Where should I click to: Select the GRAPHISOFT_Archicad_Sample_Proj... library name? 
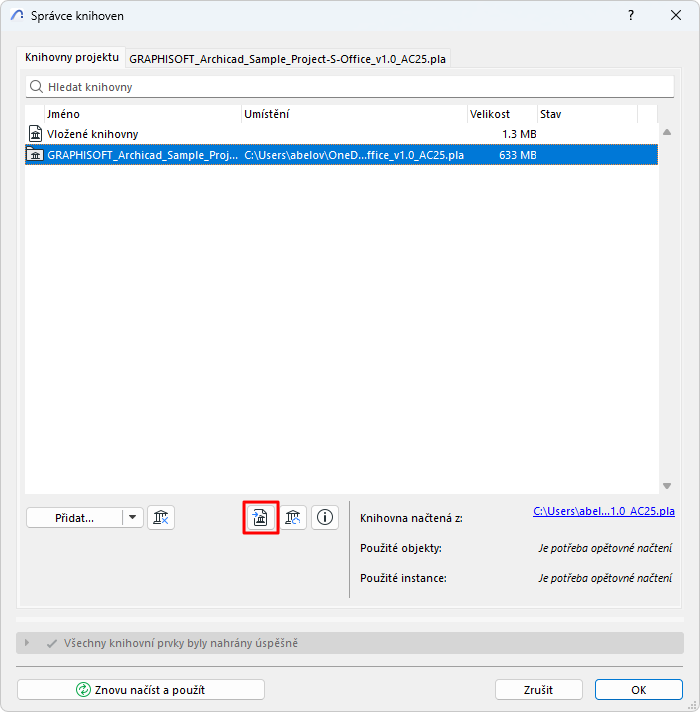click(143, 155)
